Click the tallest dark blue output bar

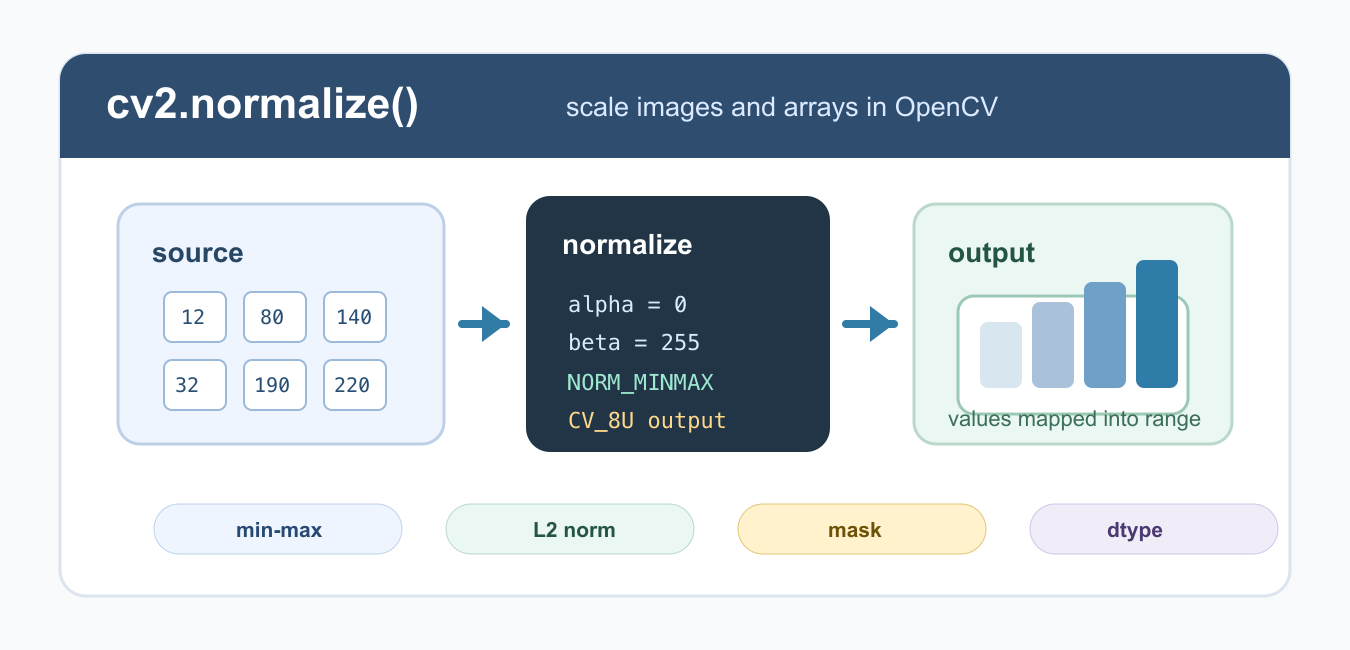[x=1157, y=324]
